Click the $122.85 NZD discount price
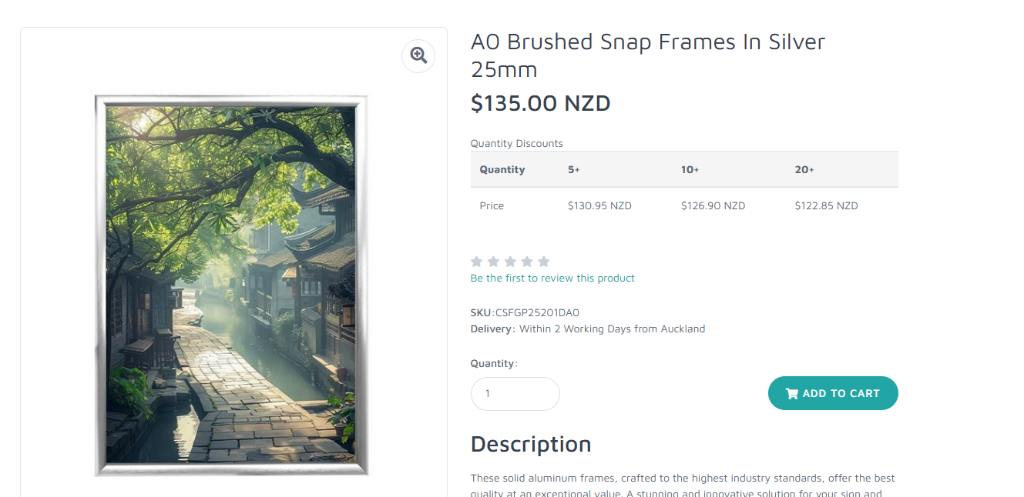 (826, 206)
